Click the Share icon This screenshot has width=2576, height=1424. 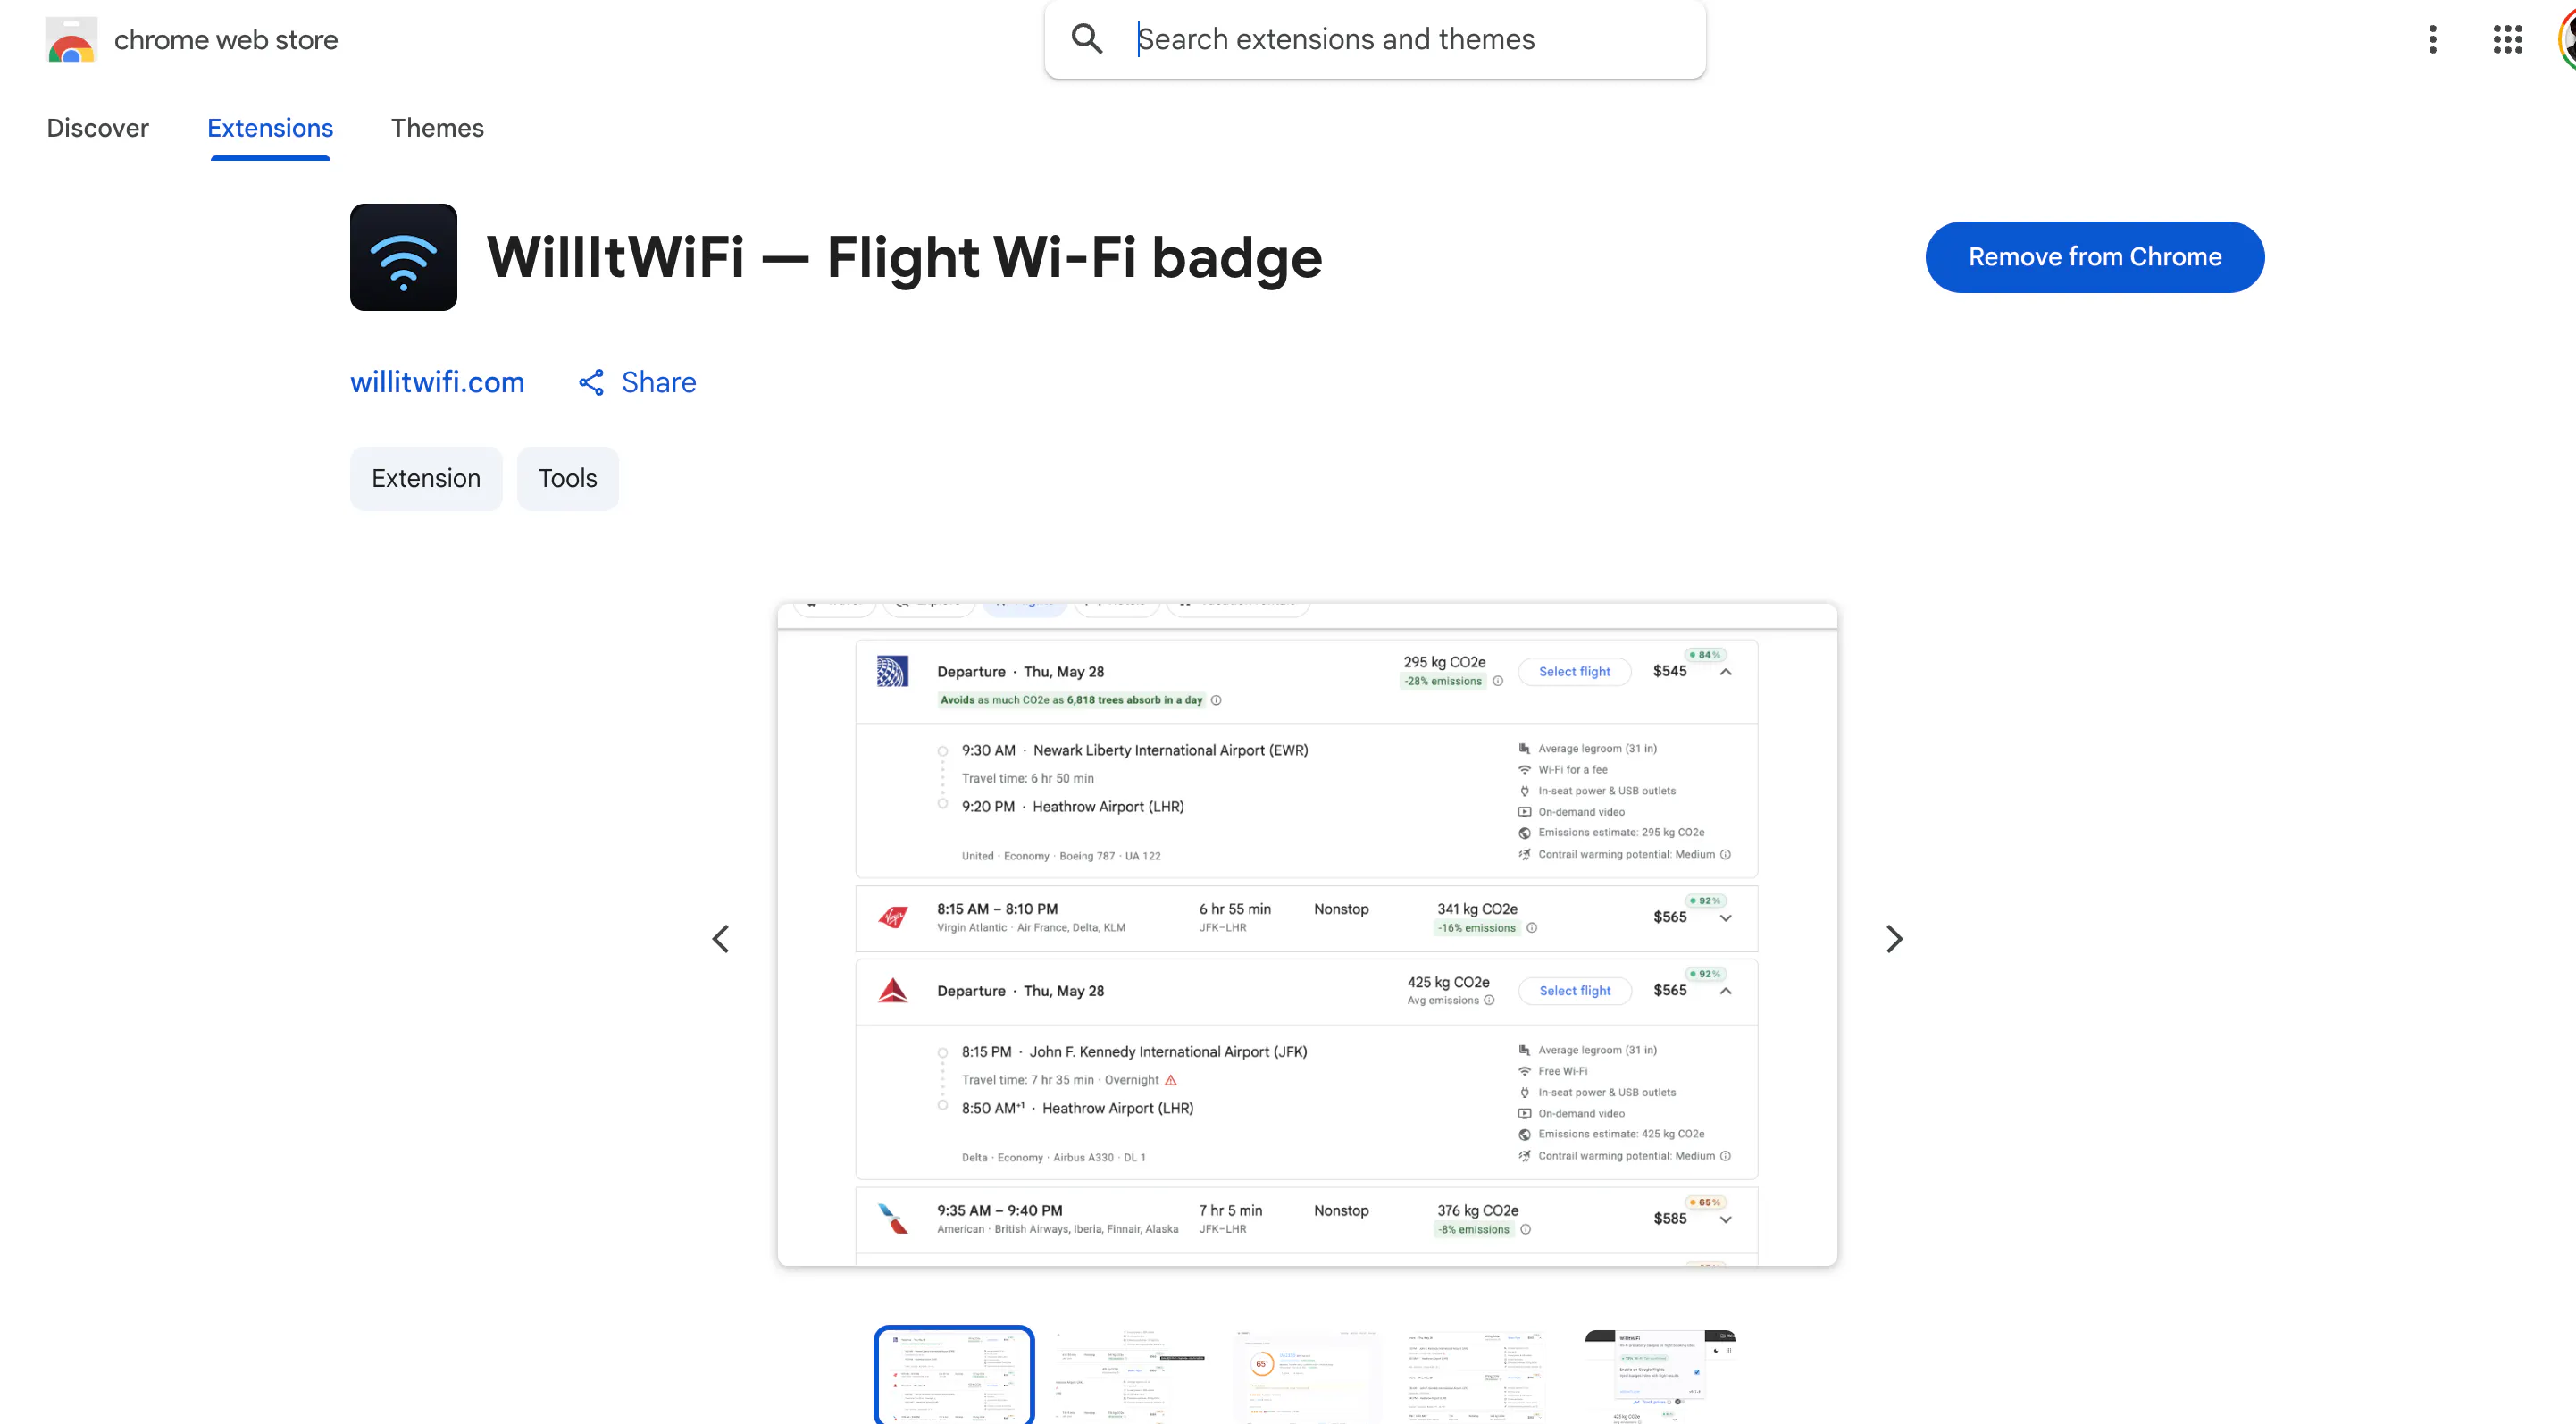pos(591,382)
